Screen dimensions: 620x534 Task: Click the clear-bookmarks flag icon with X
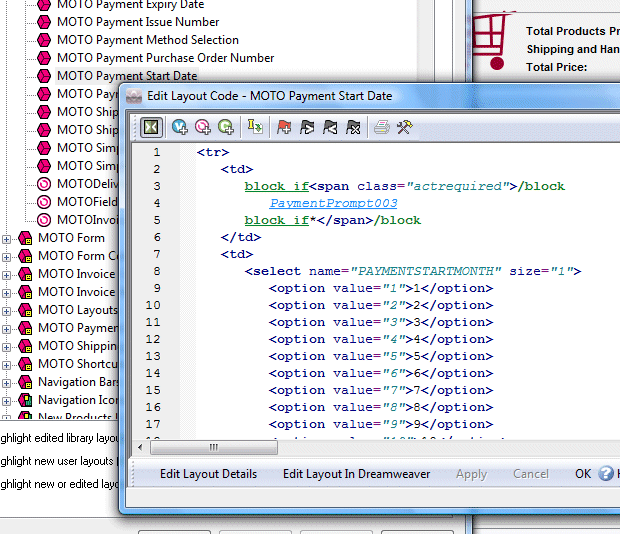click(353, 127)
